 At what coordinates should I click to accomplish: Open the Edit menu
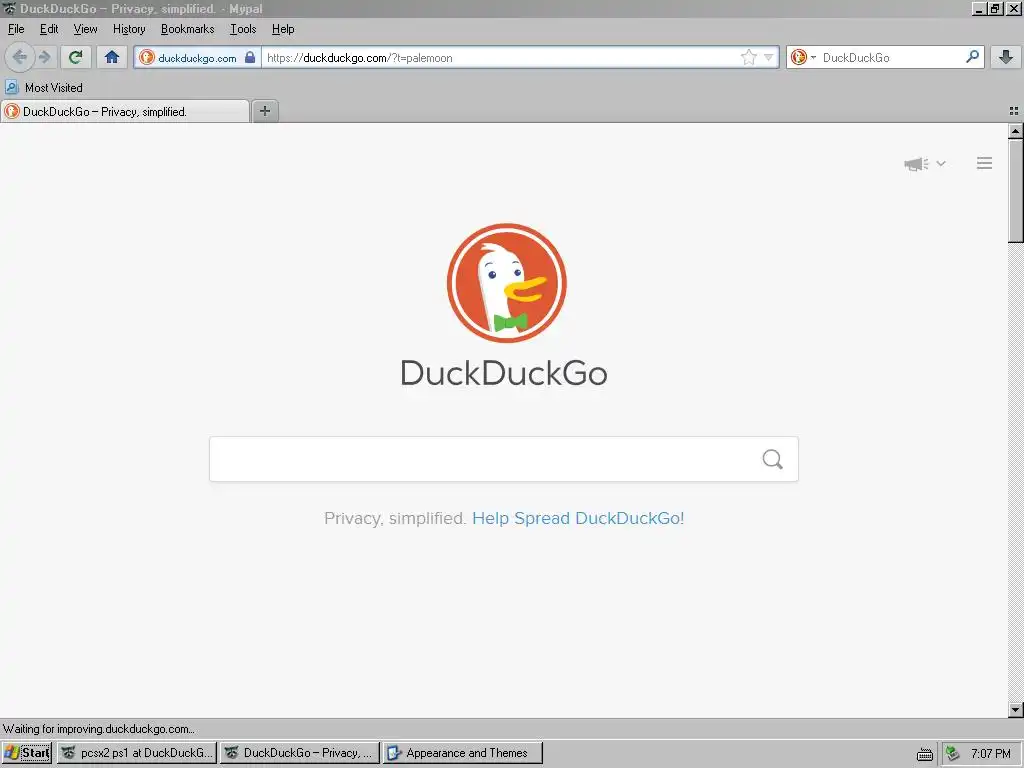[x=49, y=29]
